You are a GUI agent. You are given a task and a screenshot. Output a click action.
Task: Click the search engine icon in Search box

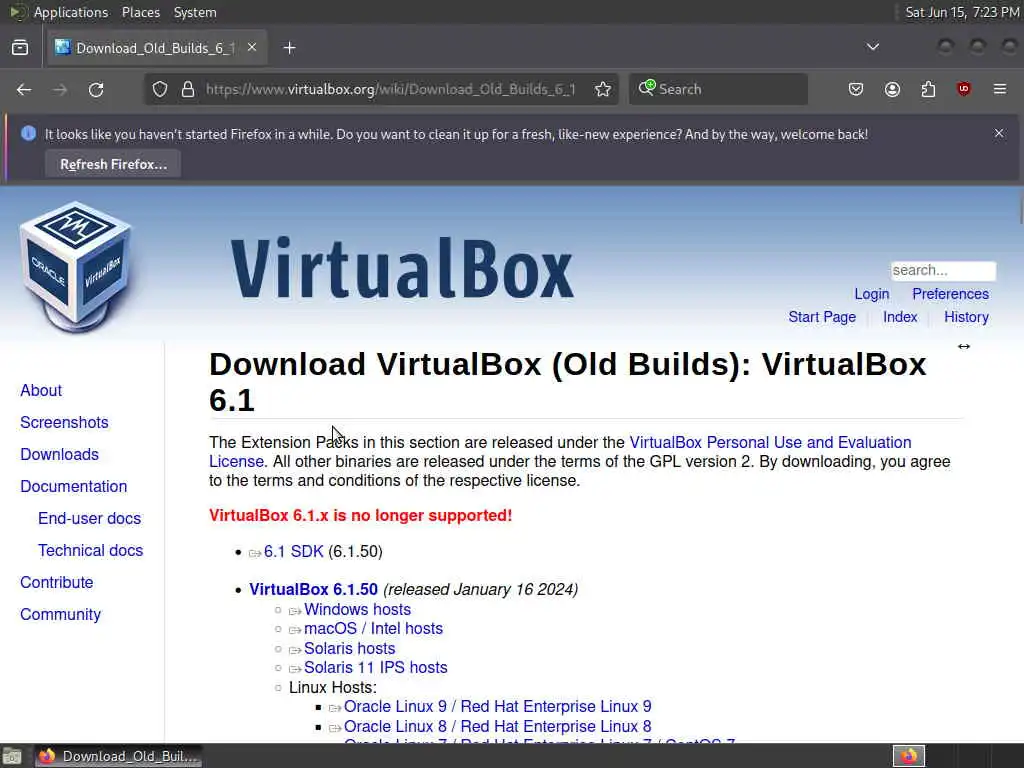[x=647, y=88]
